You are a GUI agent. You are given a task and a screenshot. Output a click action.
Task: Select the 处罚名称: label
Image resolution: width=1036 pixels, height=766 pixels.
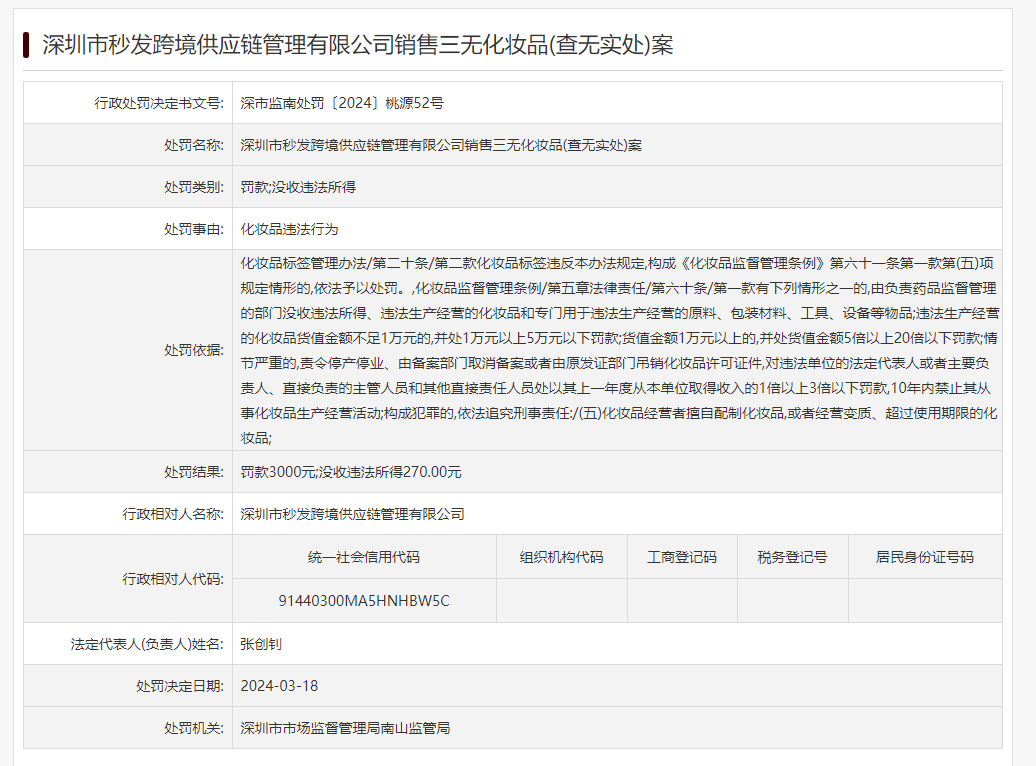[x=194, y=145]
